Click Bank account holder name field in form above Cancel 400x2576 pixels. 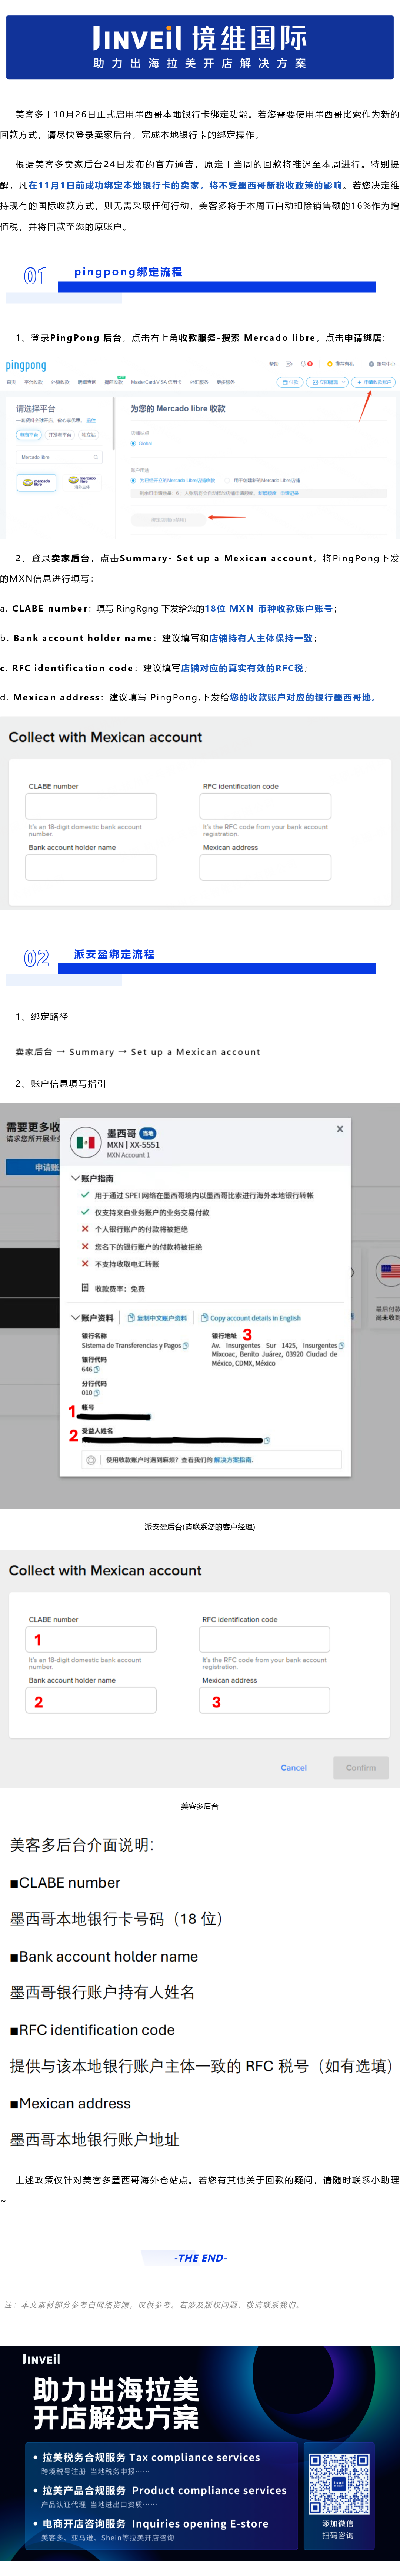tap(91, 1700)
